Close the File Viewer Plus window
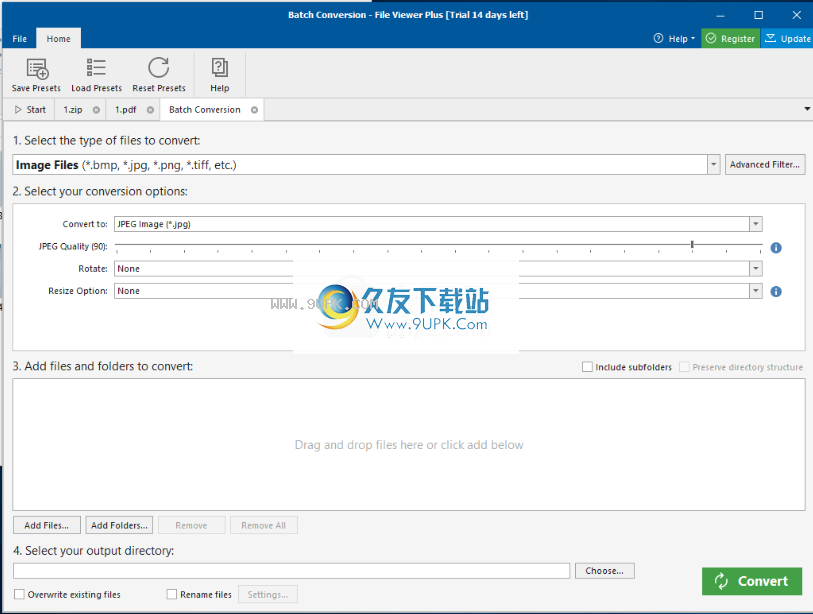The width and height of the screenshot is (813, 614). [797, 15]
